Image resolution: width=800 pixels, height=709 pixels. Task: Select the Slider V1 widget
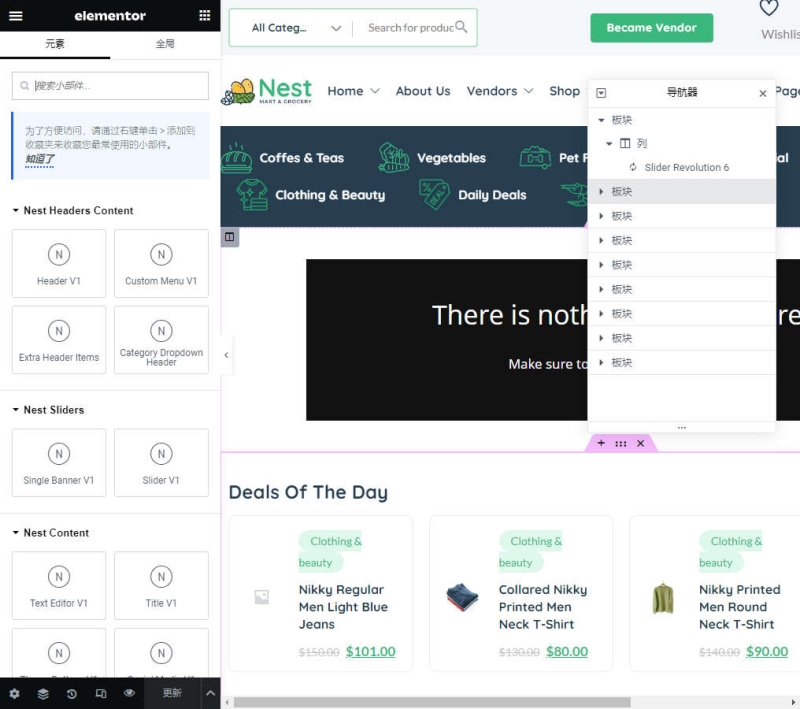[x=161, y=463]
